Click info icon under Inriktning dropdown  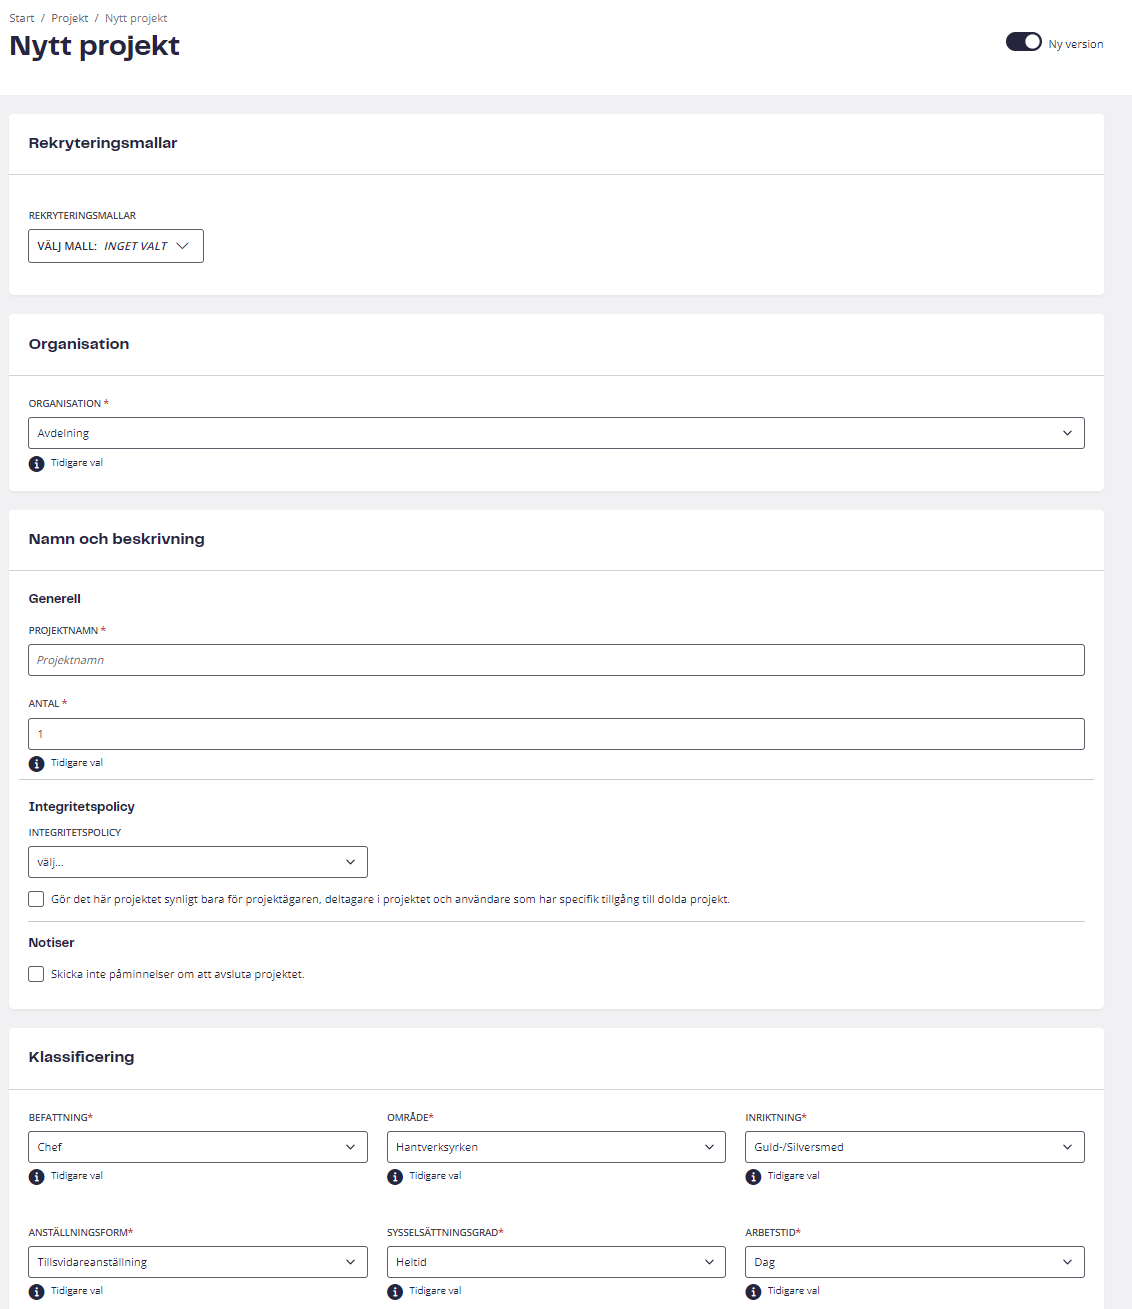754,1177
